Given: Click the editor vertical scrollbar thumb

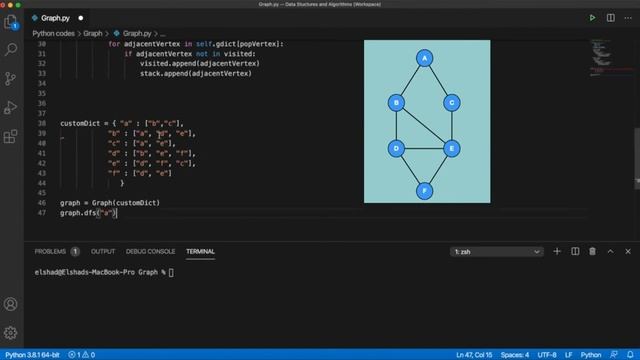Looking at the screenshot, I should pyautogui.click(x=637, y=158).
